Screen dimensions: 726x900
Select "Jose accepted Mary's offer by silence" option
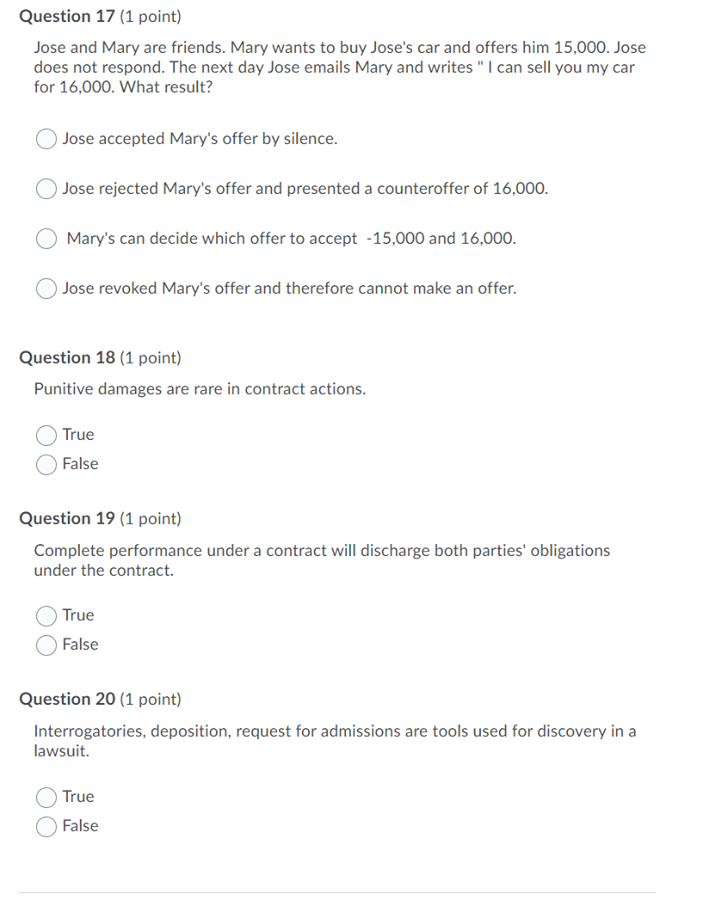[46, 139]
